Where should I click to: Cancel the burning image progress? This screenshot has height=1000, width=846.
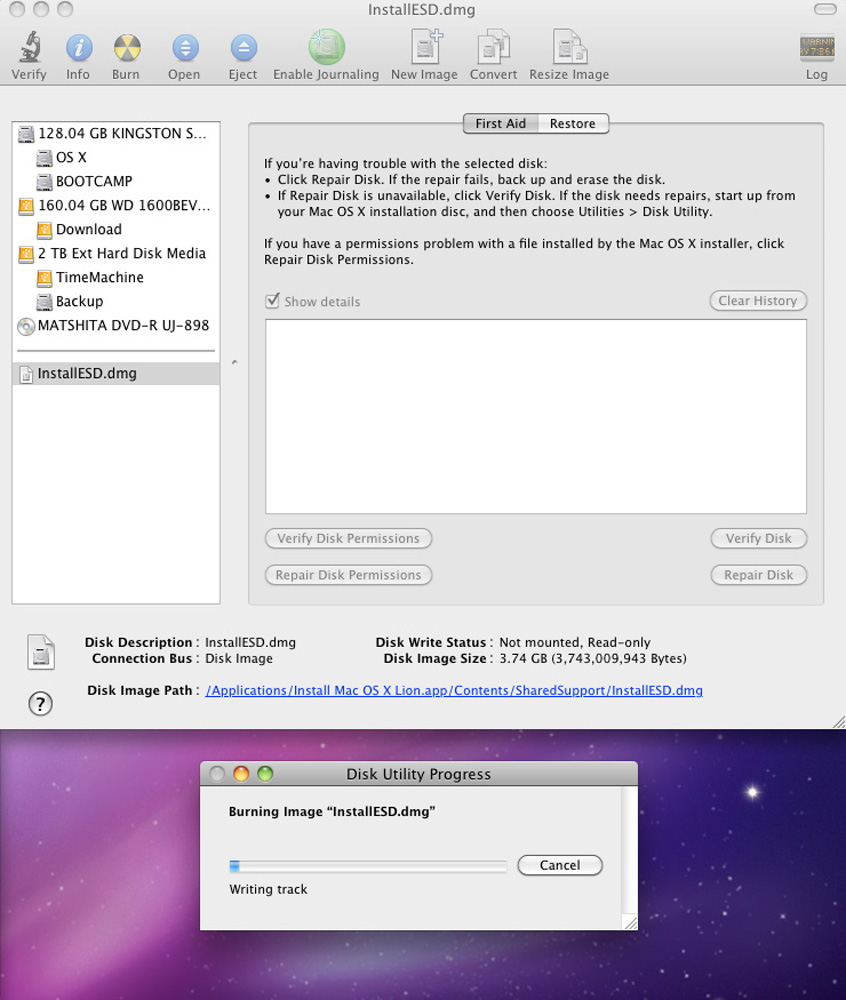click(x=560, y=865)
